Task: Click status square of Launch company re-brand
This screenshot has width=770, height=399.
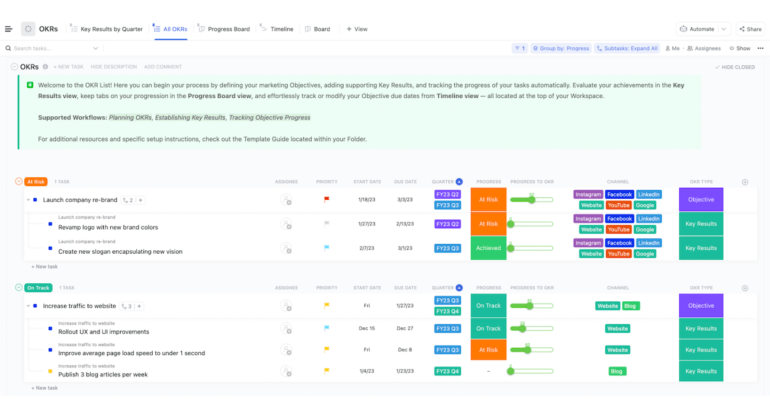Action: click(x=35, y=200)
